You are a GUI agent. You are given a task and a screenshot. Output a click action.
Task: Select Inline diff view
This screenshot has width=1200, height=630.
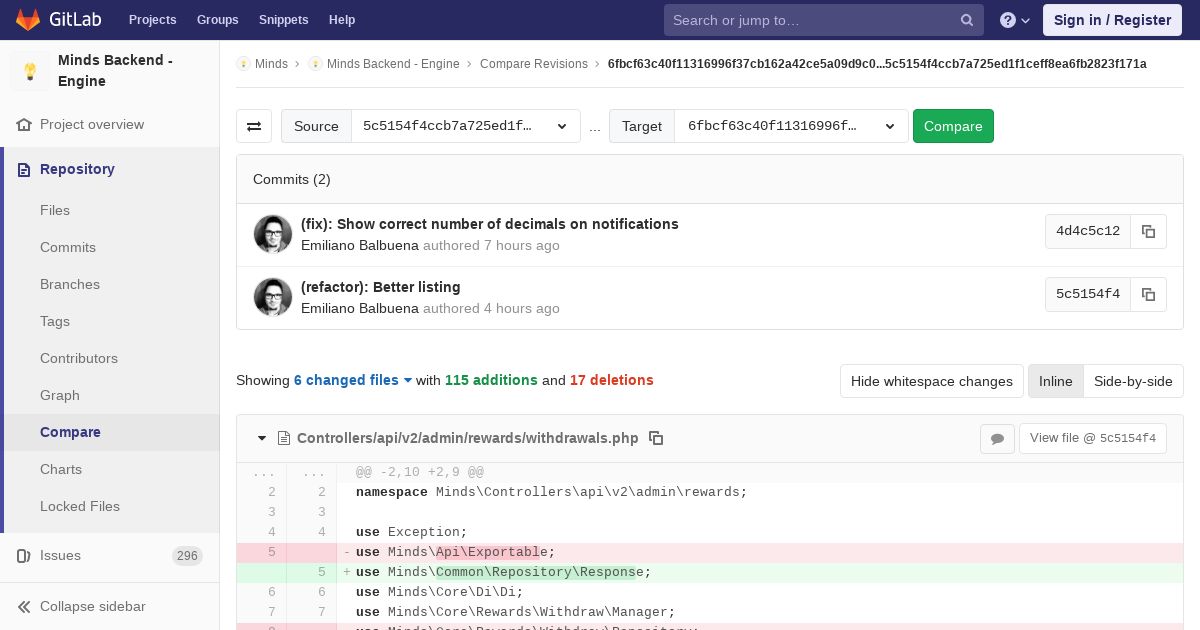click(x=1055, y=381)
